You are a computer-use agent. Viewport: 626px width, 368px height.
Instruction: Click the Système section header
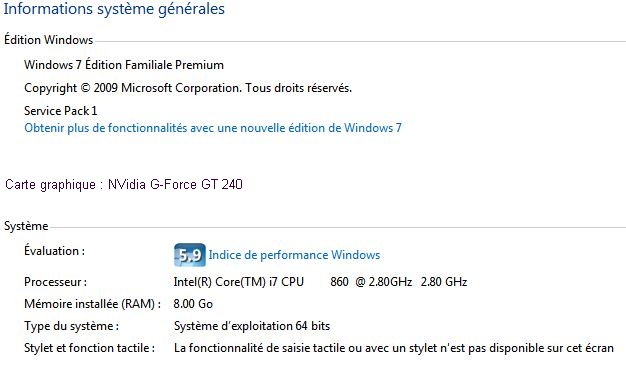(26, 226)
